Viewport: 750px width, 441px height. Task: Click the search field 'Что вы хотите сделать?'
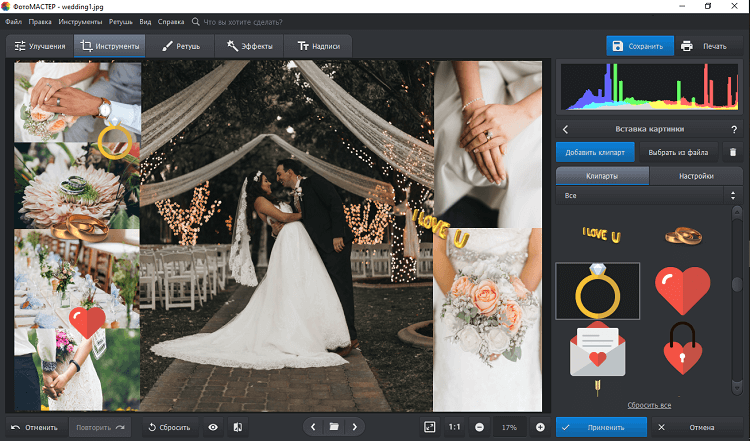tap(243, 22)
